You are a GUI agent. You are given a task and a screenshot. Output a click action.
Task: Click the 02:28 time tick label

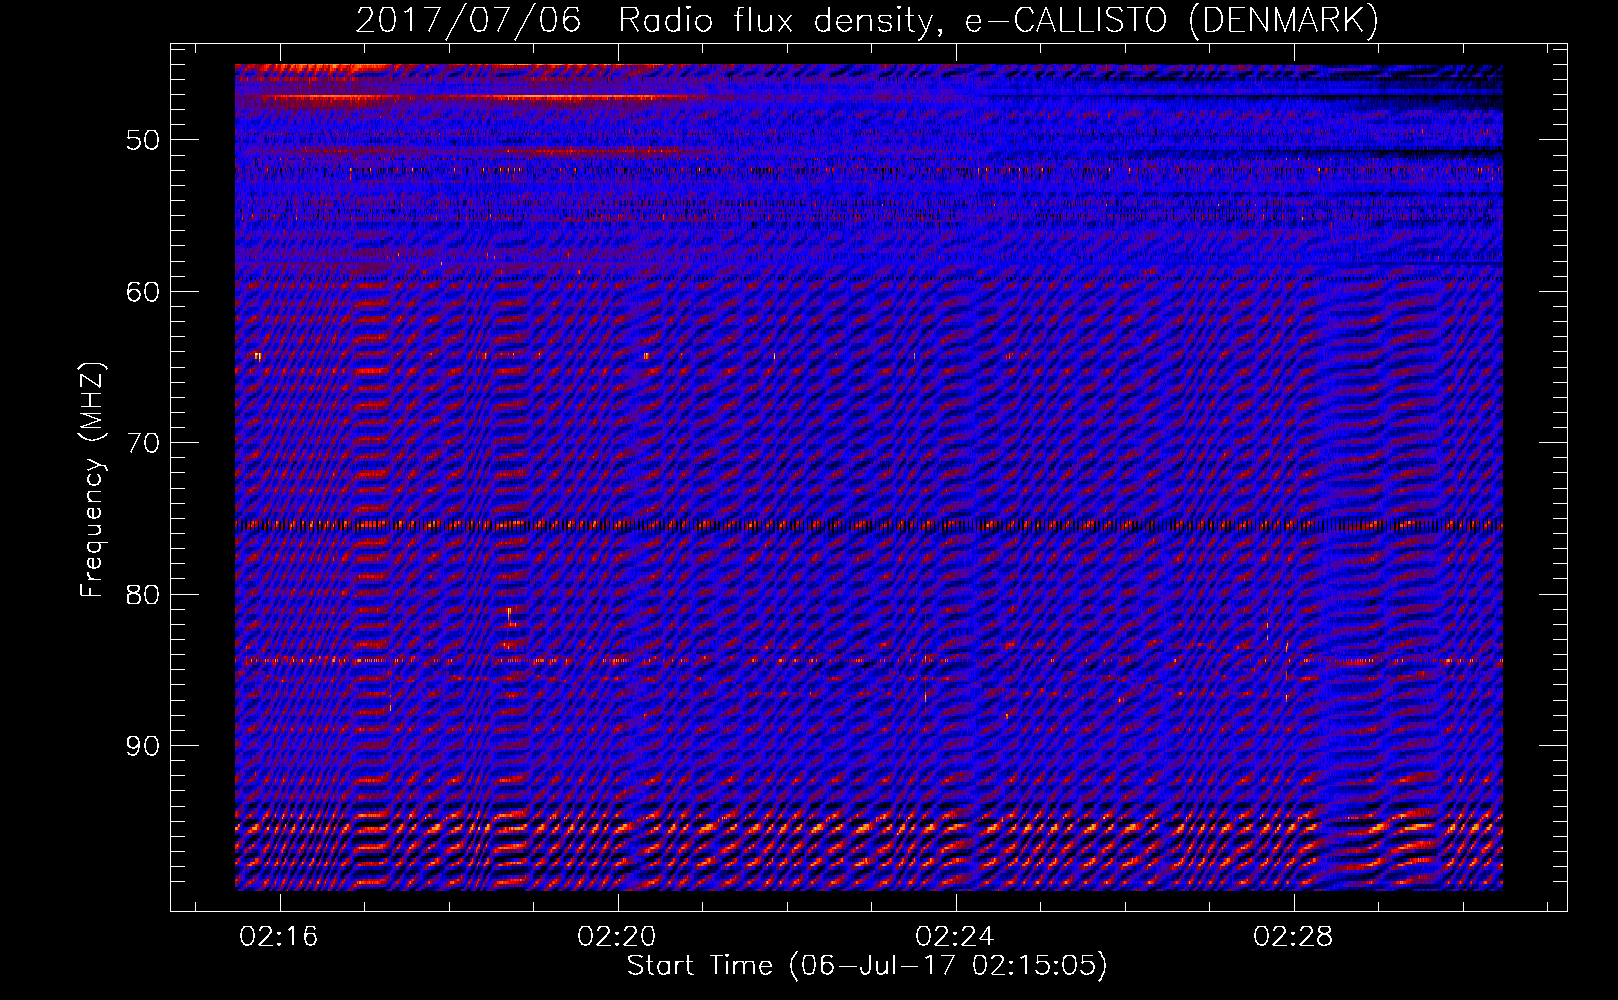pyautogui.click(x=1293, y=936)
